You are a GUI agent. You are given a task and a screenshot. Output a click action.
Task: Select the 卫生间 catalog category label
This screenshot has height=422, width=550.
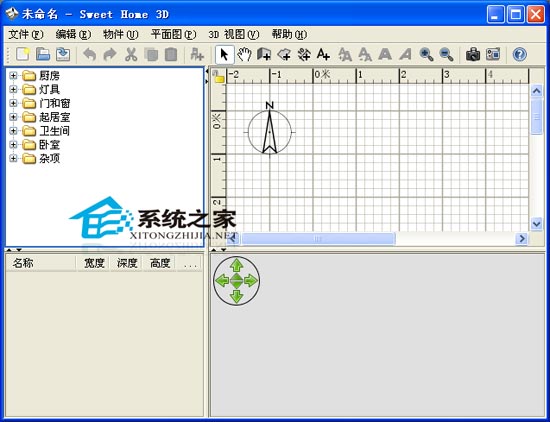coord(55,131)
